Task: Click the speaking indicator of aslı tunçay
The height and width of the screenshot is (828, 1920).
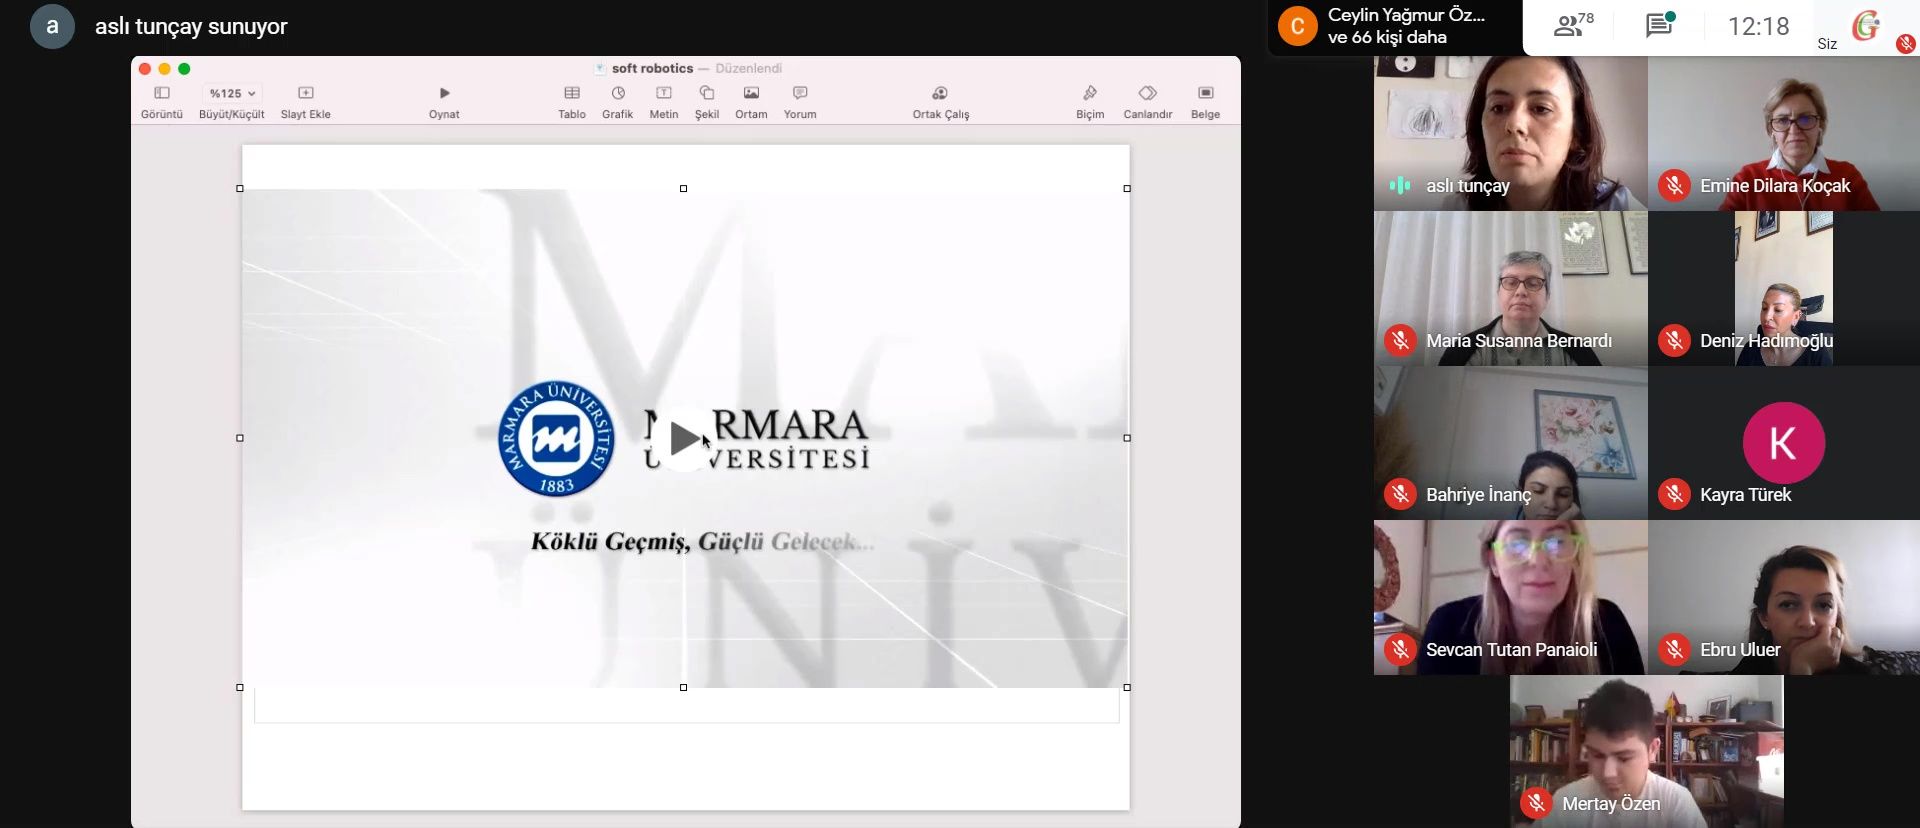Action: [x=1400, y=186]
